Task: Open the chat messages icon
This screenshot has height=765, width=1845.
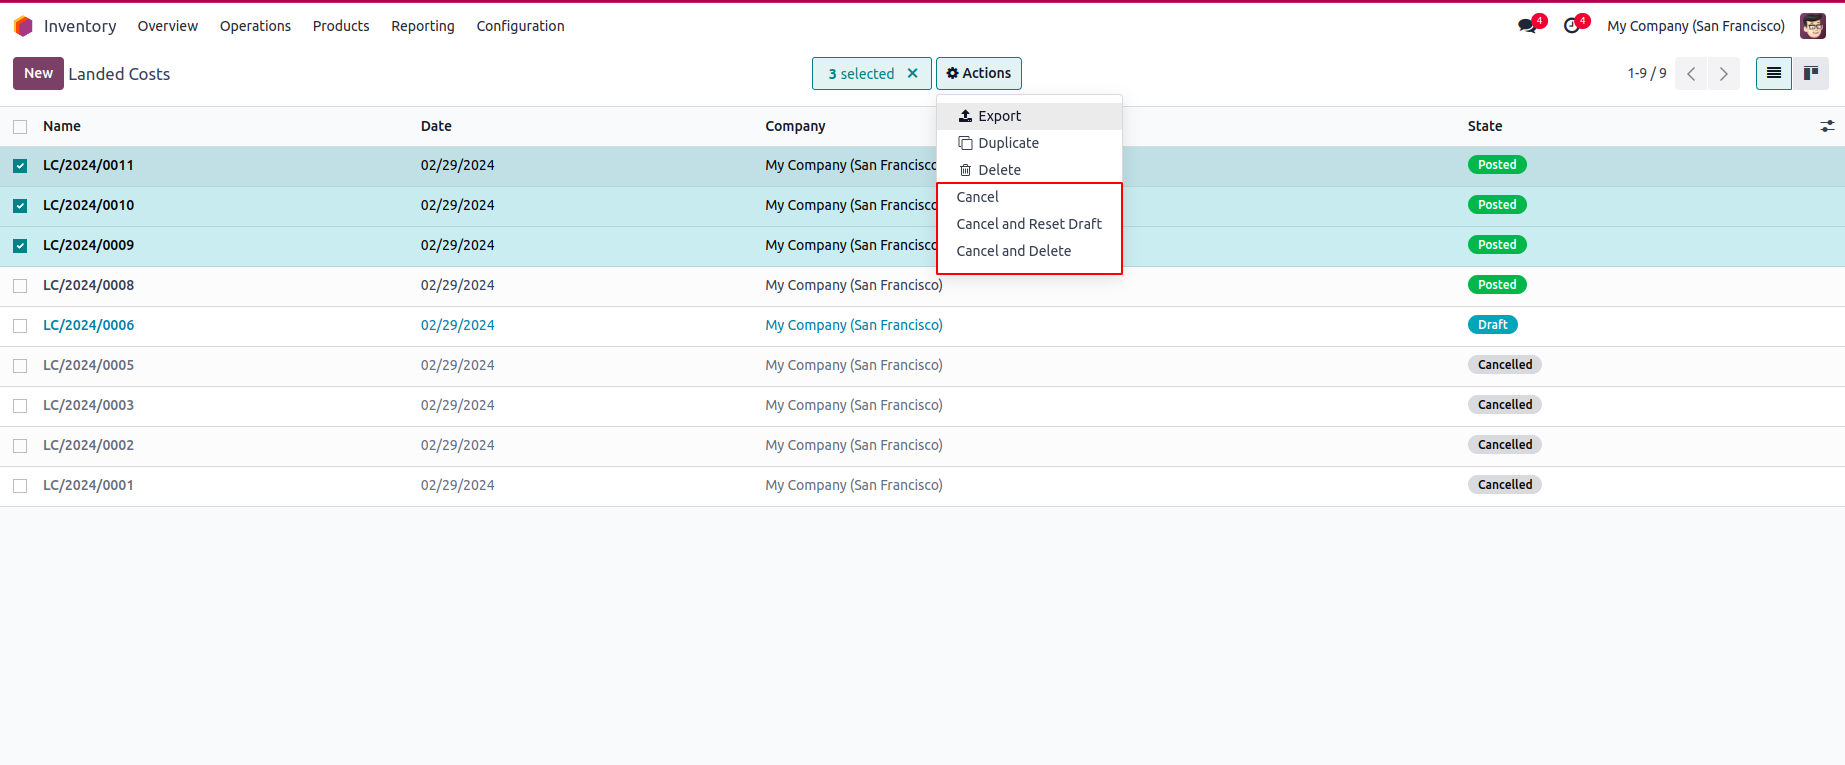Action: (1527, 26)
